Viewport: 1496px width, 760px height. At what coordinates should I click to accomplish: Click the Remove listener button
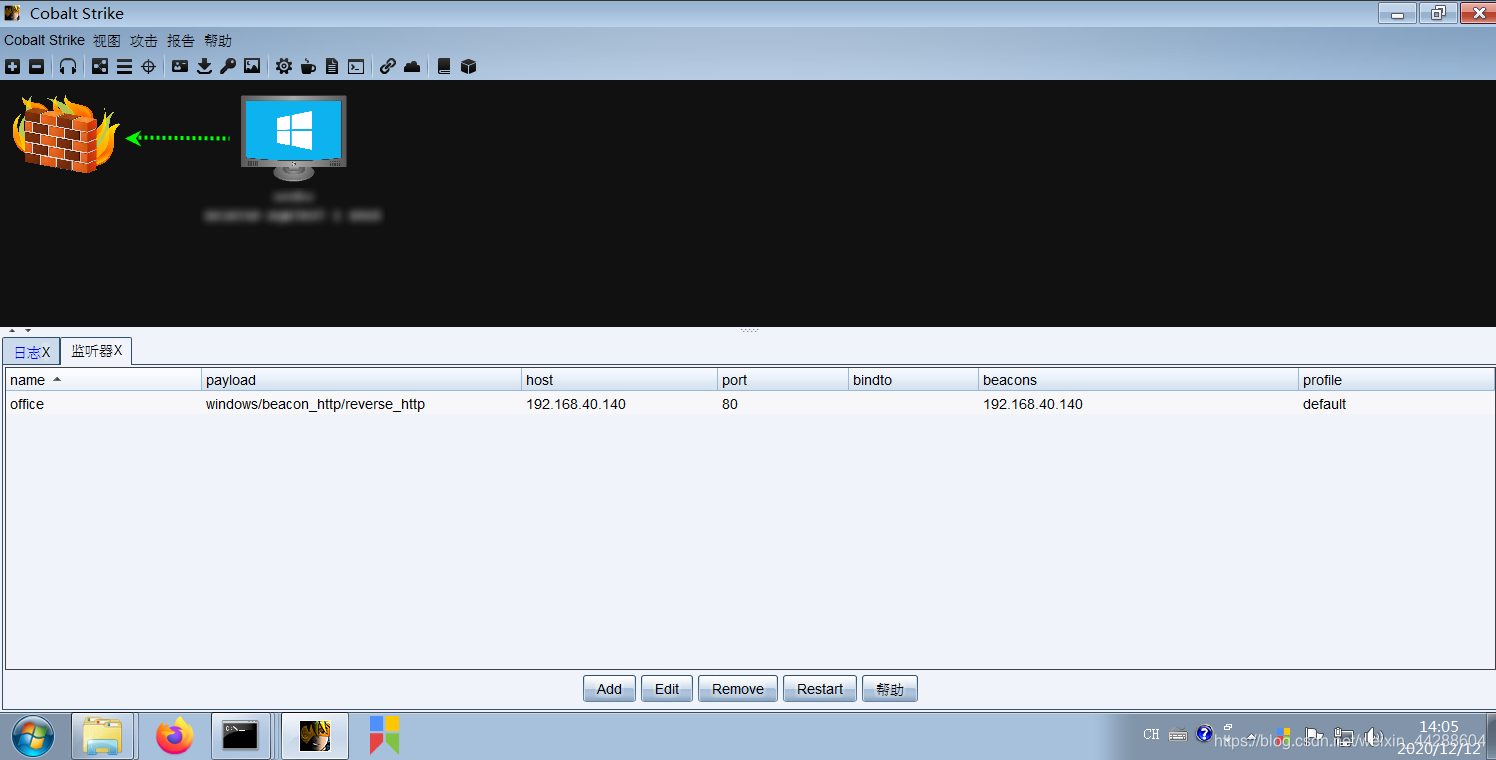pos(738,689)
